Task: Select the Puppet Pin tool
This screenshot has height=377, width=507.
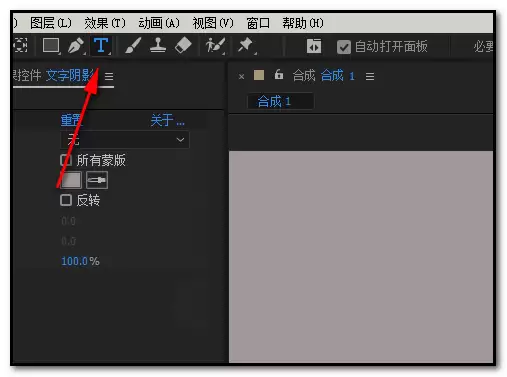Action: [x=246, y=45]
